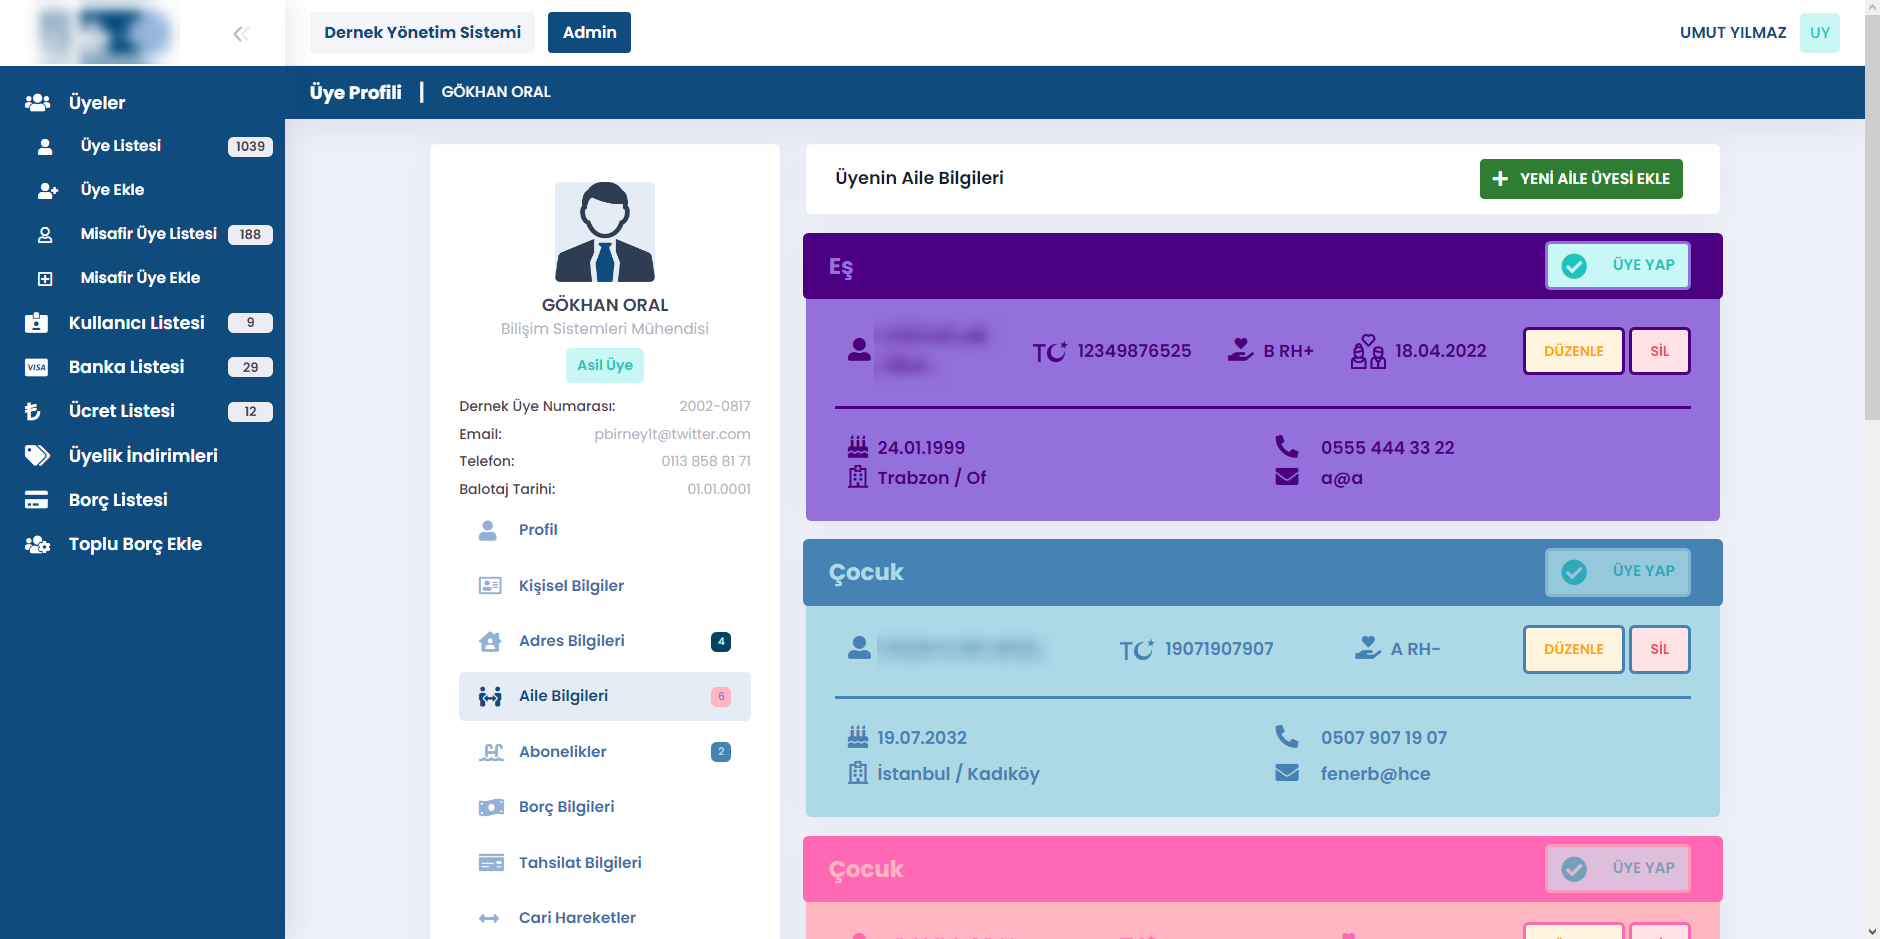This screenshot has width=1880, height=939.
Task: Collapse the sidebar with double-chevron icon
Action: pos(240,34)
